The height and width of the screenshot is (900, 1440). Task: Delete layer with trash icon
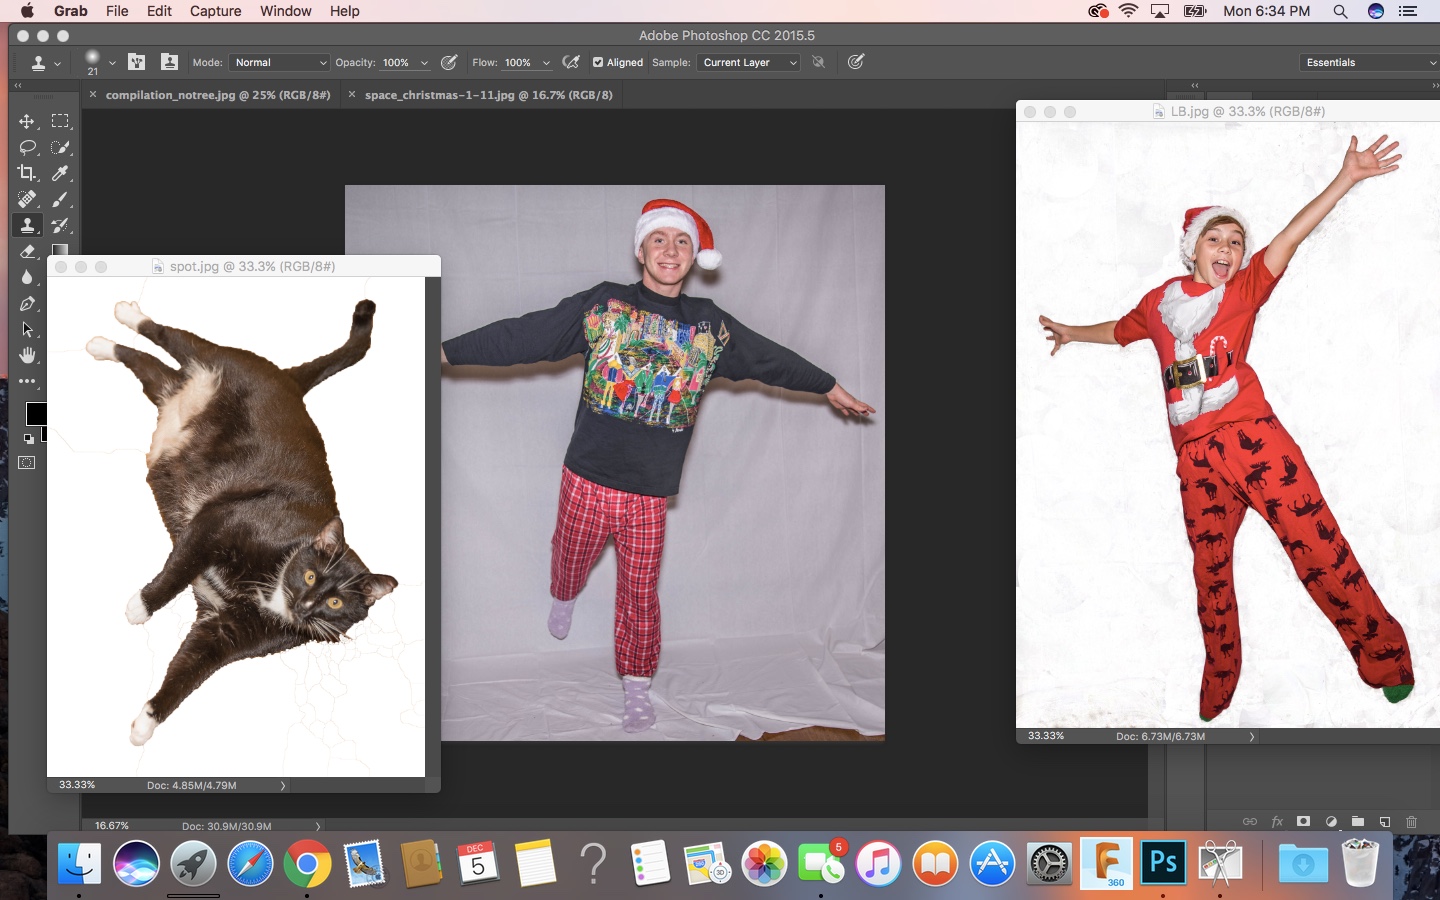(1412, 822)
